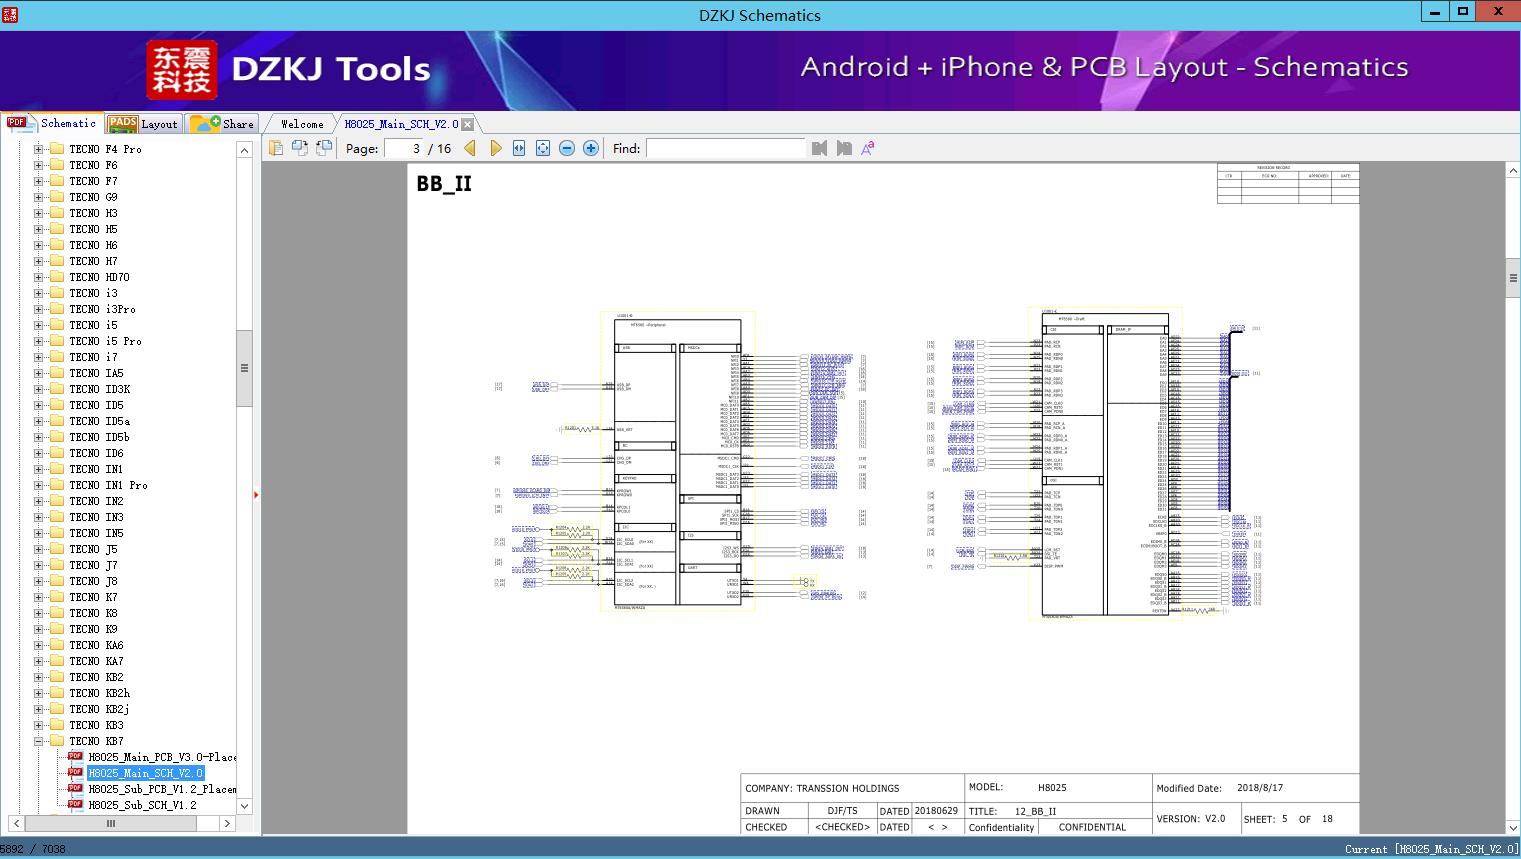
Task: Click the folder icon beside TECNO F4 Pro
Action: tap(58, 149)
